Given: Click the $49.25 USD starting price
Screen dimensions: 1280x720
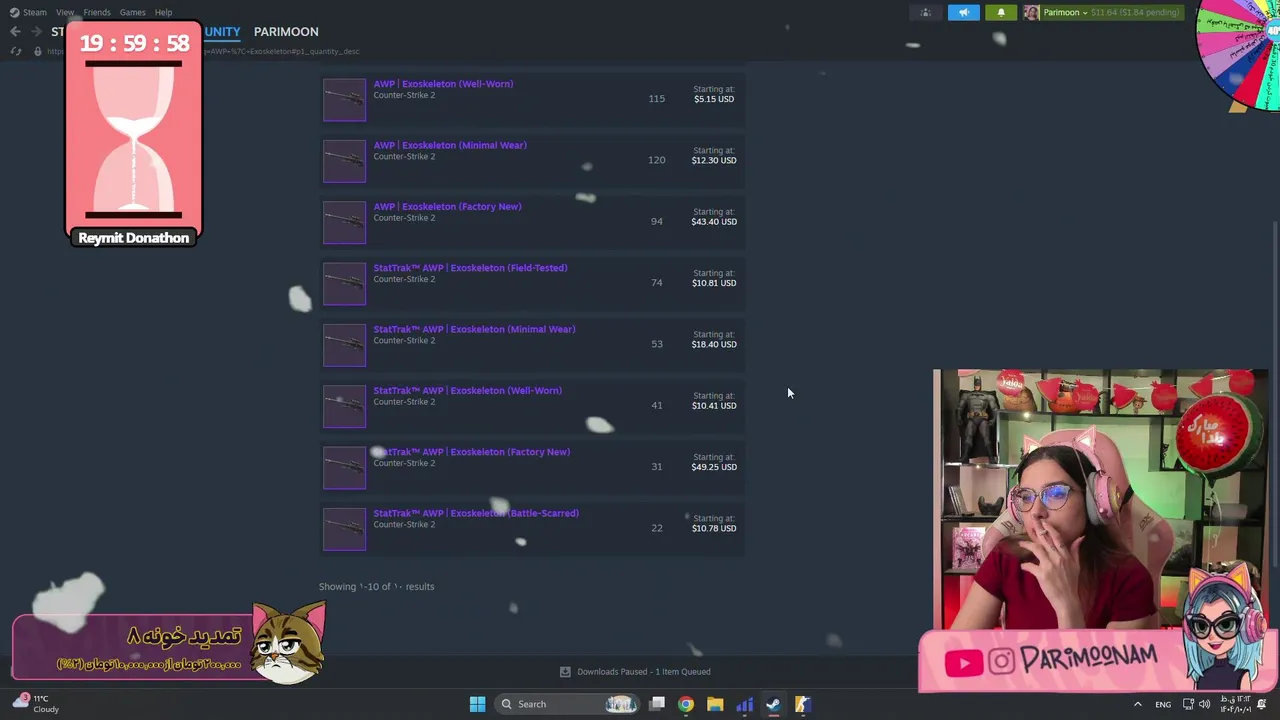Looking at the screenshot, I should (x=714, y=467).
